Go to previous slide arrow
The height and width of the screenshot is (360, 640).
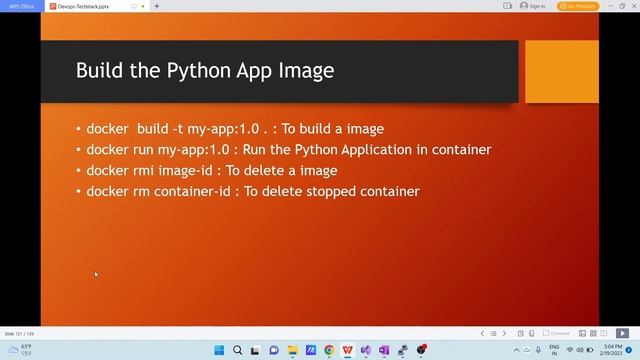pos(482,333)
